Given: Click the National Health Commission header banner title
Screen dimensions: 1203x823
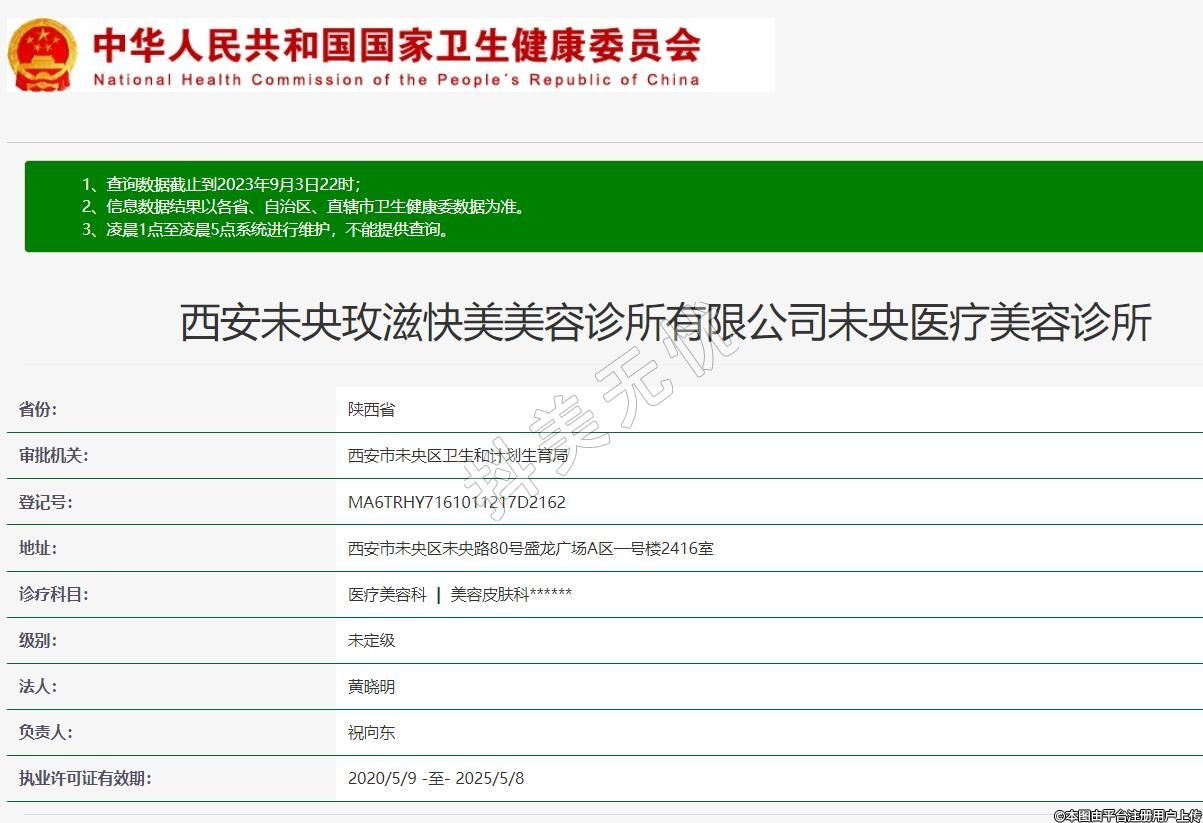Looking at the screenshot, I should 396,43.
